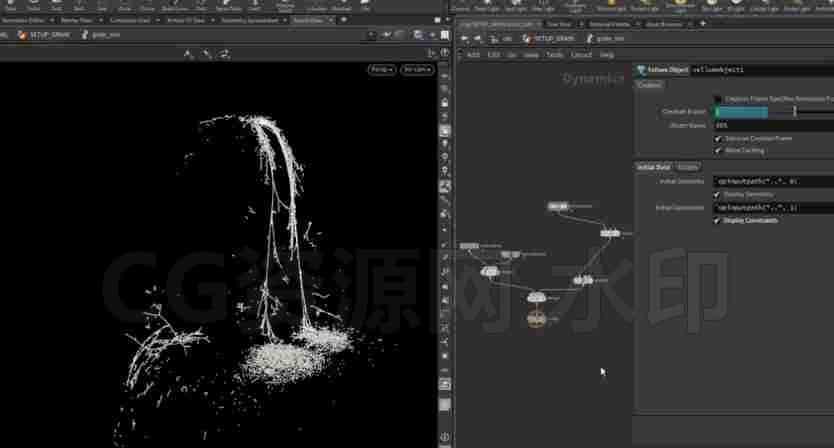Click the lock icon in viewport side toolbar
Image resolution: width=834 pixels, height=448 pixels.
[445, 102]
